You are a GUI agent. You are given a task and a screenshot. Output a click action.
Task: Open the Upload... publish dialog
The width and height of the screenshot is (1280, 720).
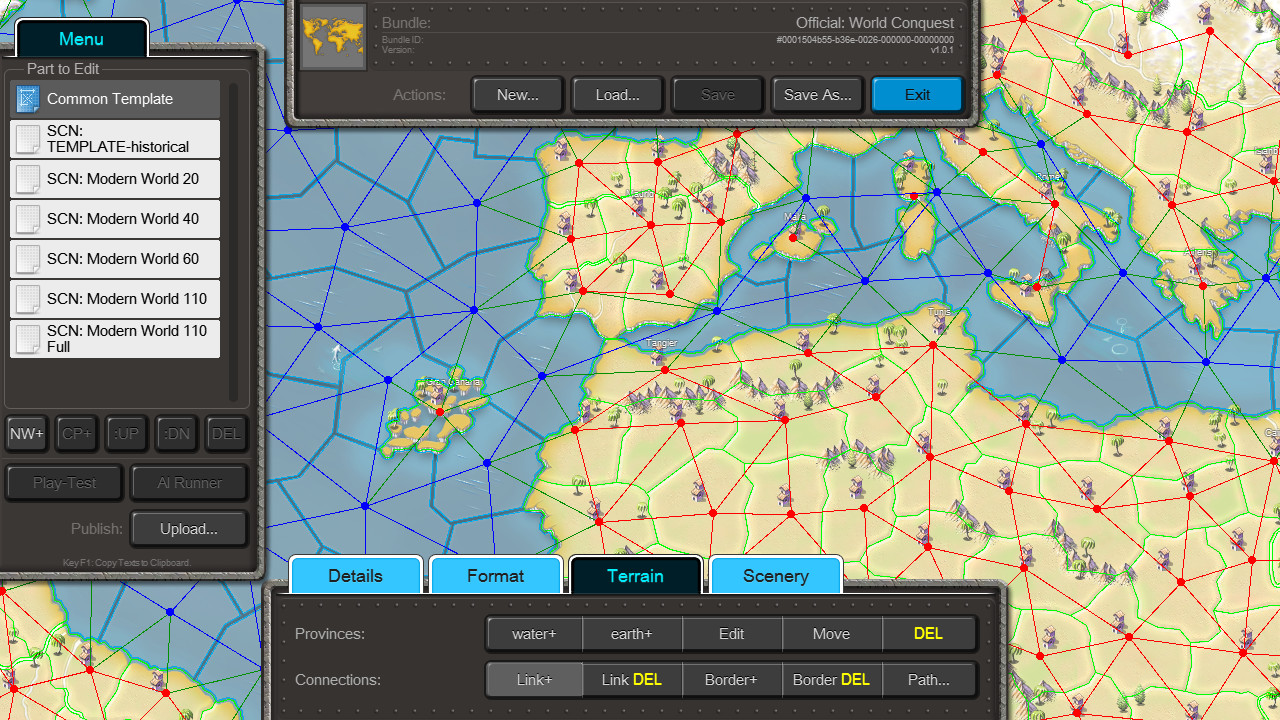(x=188, y=529)
